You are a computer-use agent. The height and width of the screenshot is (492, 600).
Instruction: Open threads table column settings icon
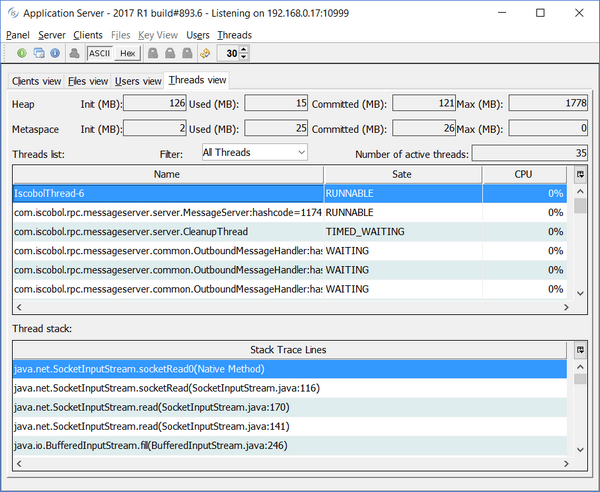coord(580,174)
